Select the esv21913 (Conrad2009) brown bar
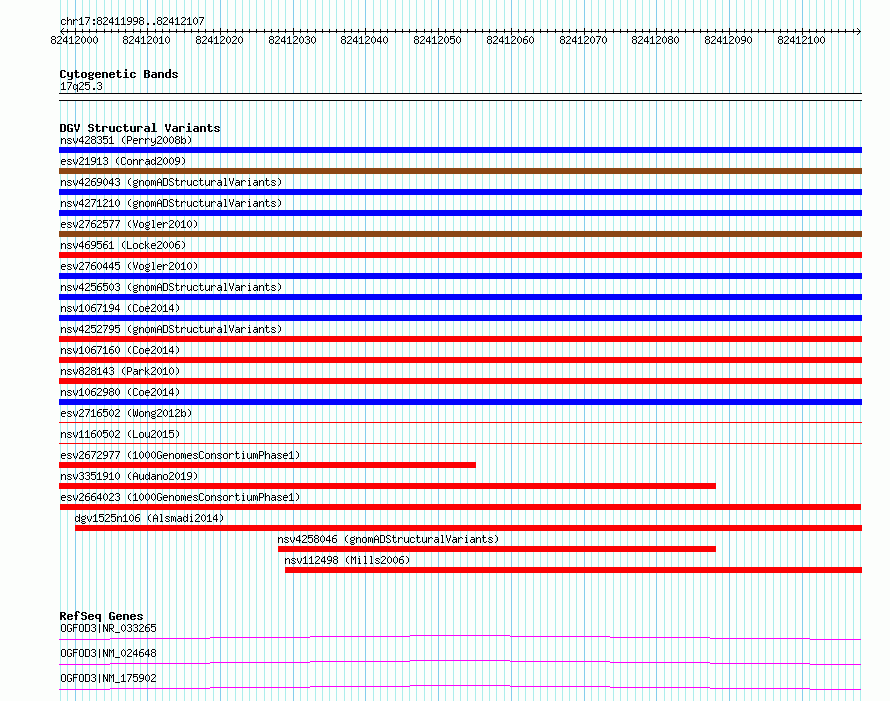 coord(460,171)
